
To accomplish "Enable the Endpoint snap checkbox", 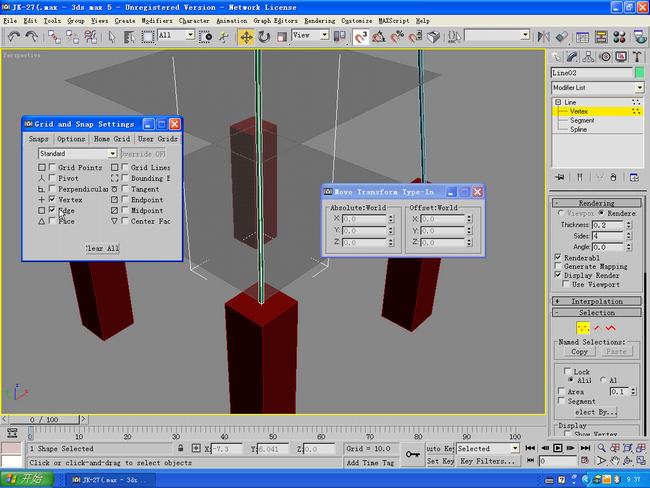I will click(125, 199).
